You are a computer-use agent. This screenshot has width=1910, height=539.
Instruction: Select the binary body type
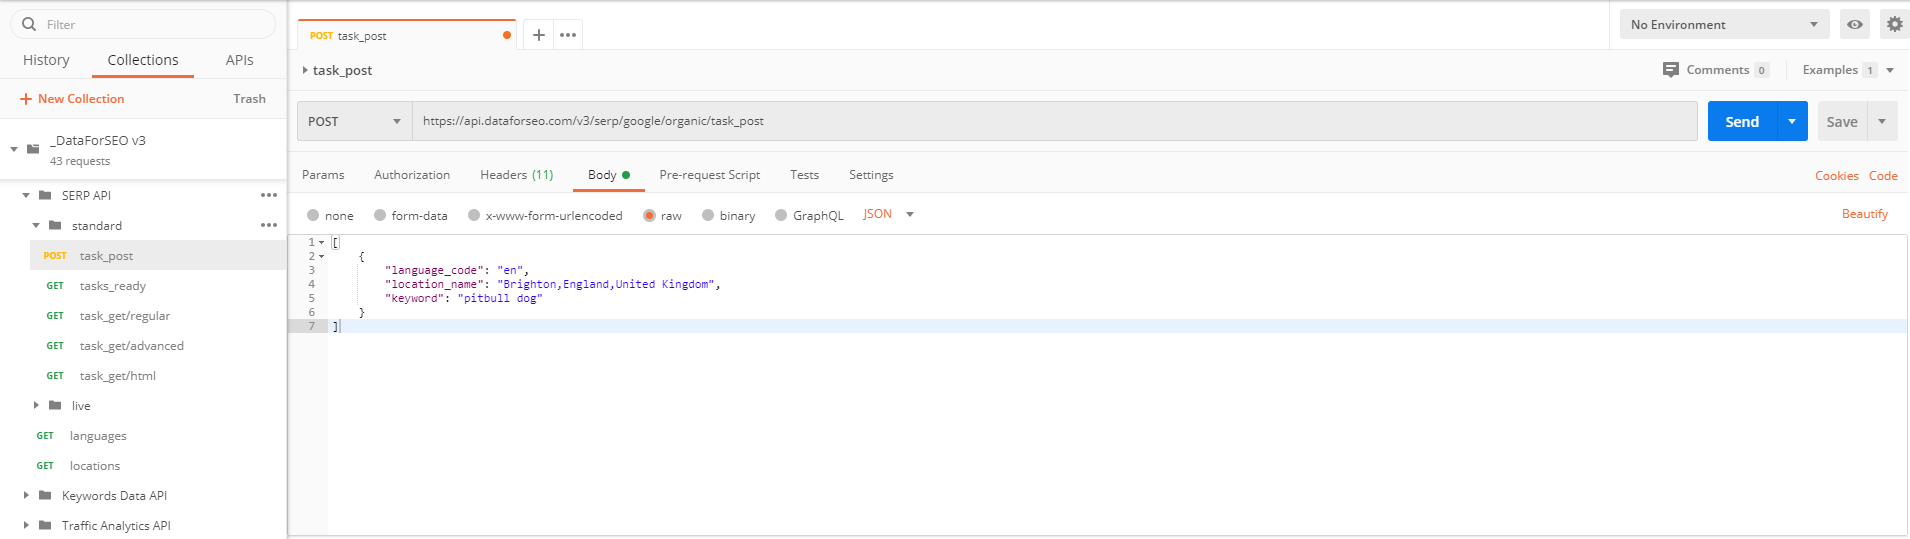(708, 215)
